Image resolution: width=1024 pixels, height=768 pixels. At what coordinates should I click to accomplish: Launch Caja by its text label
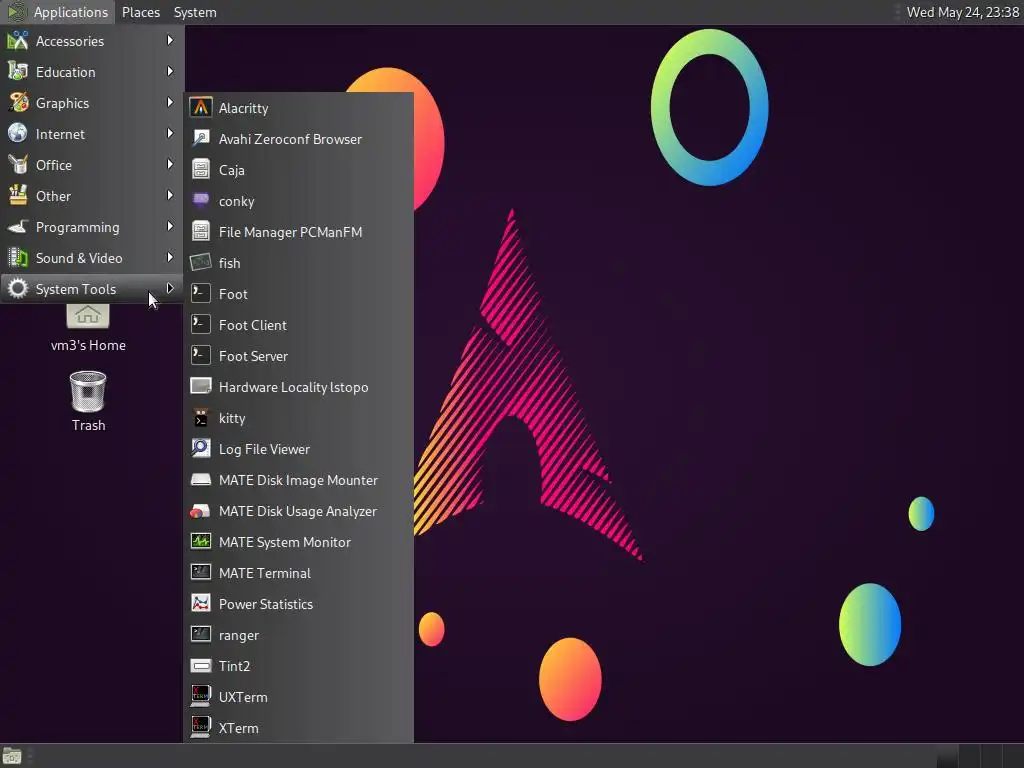tap(232, 170)
